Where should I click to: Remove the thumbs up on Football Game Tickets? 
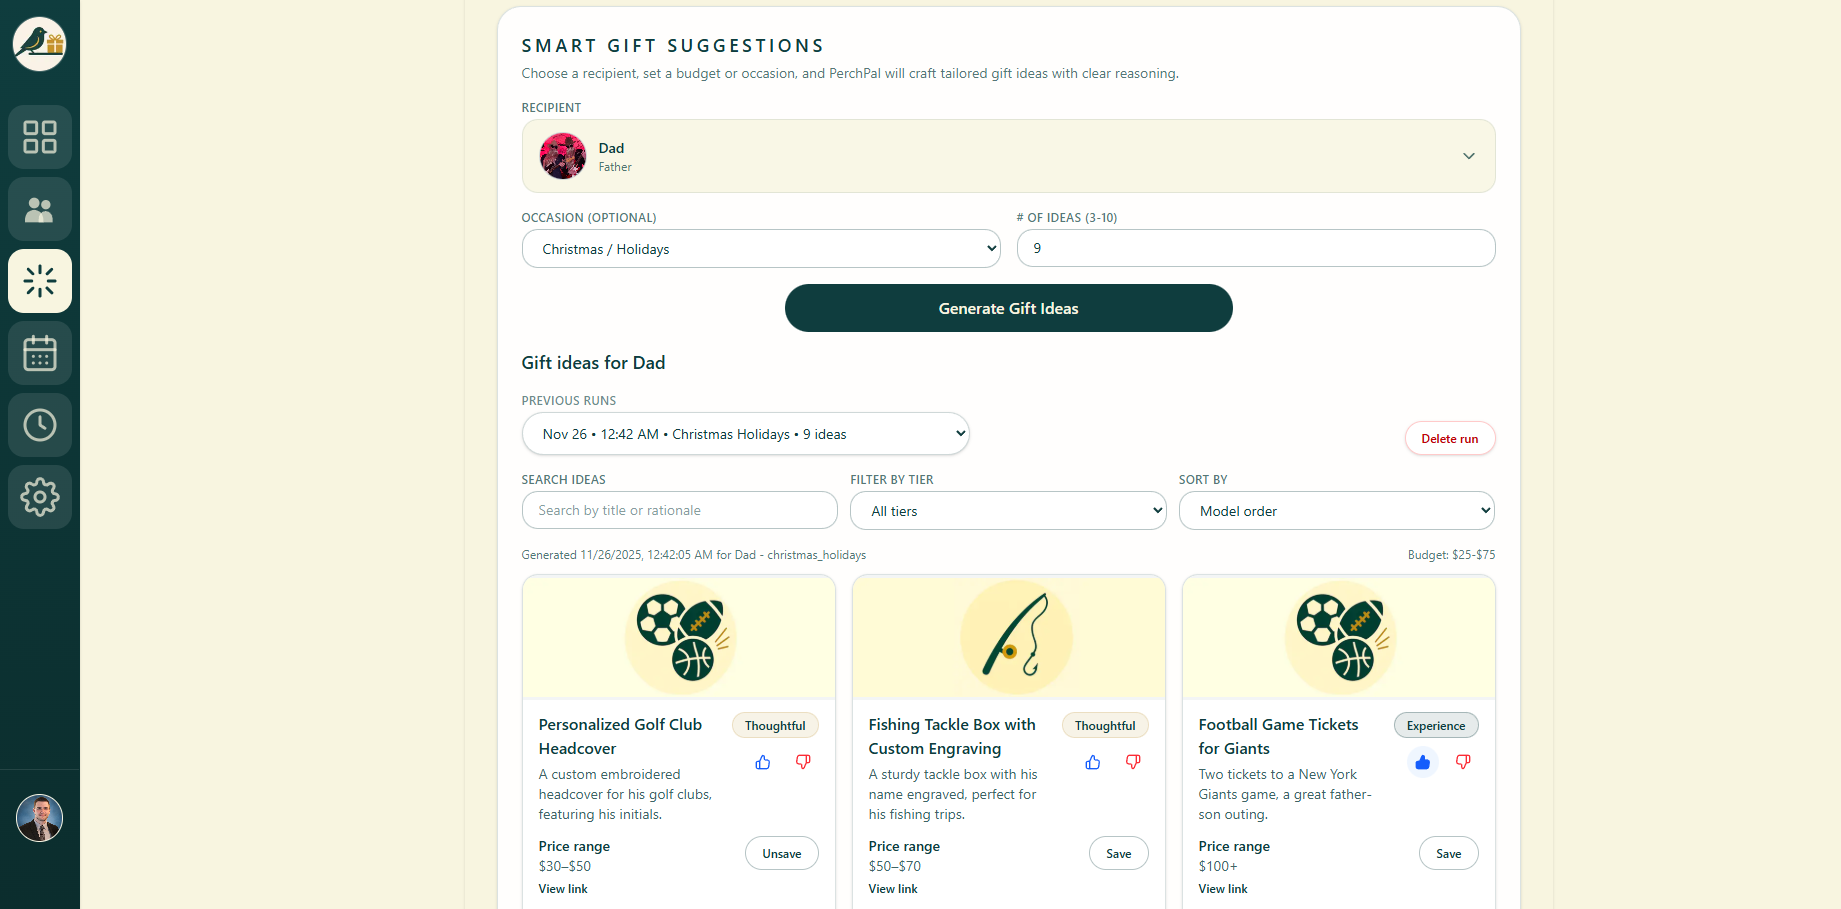coord(1423,762)
